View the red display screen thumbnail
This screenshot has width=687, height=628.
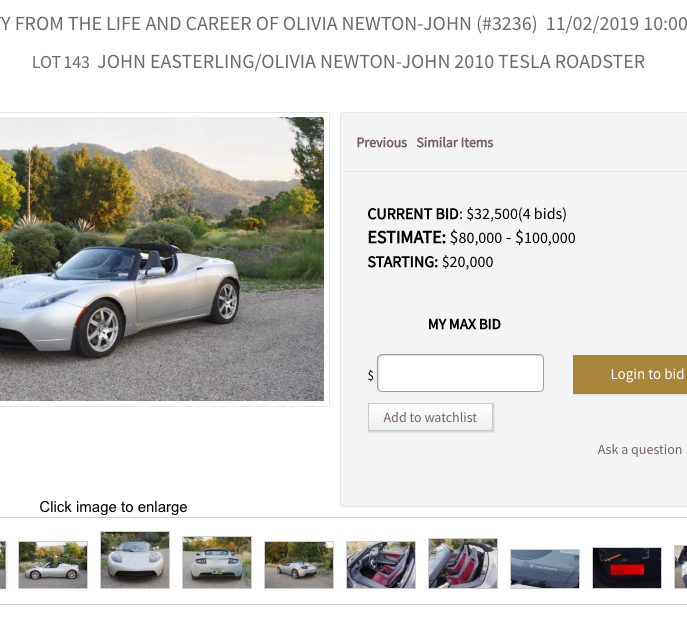click(627, 568)
